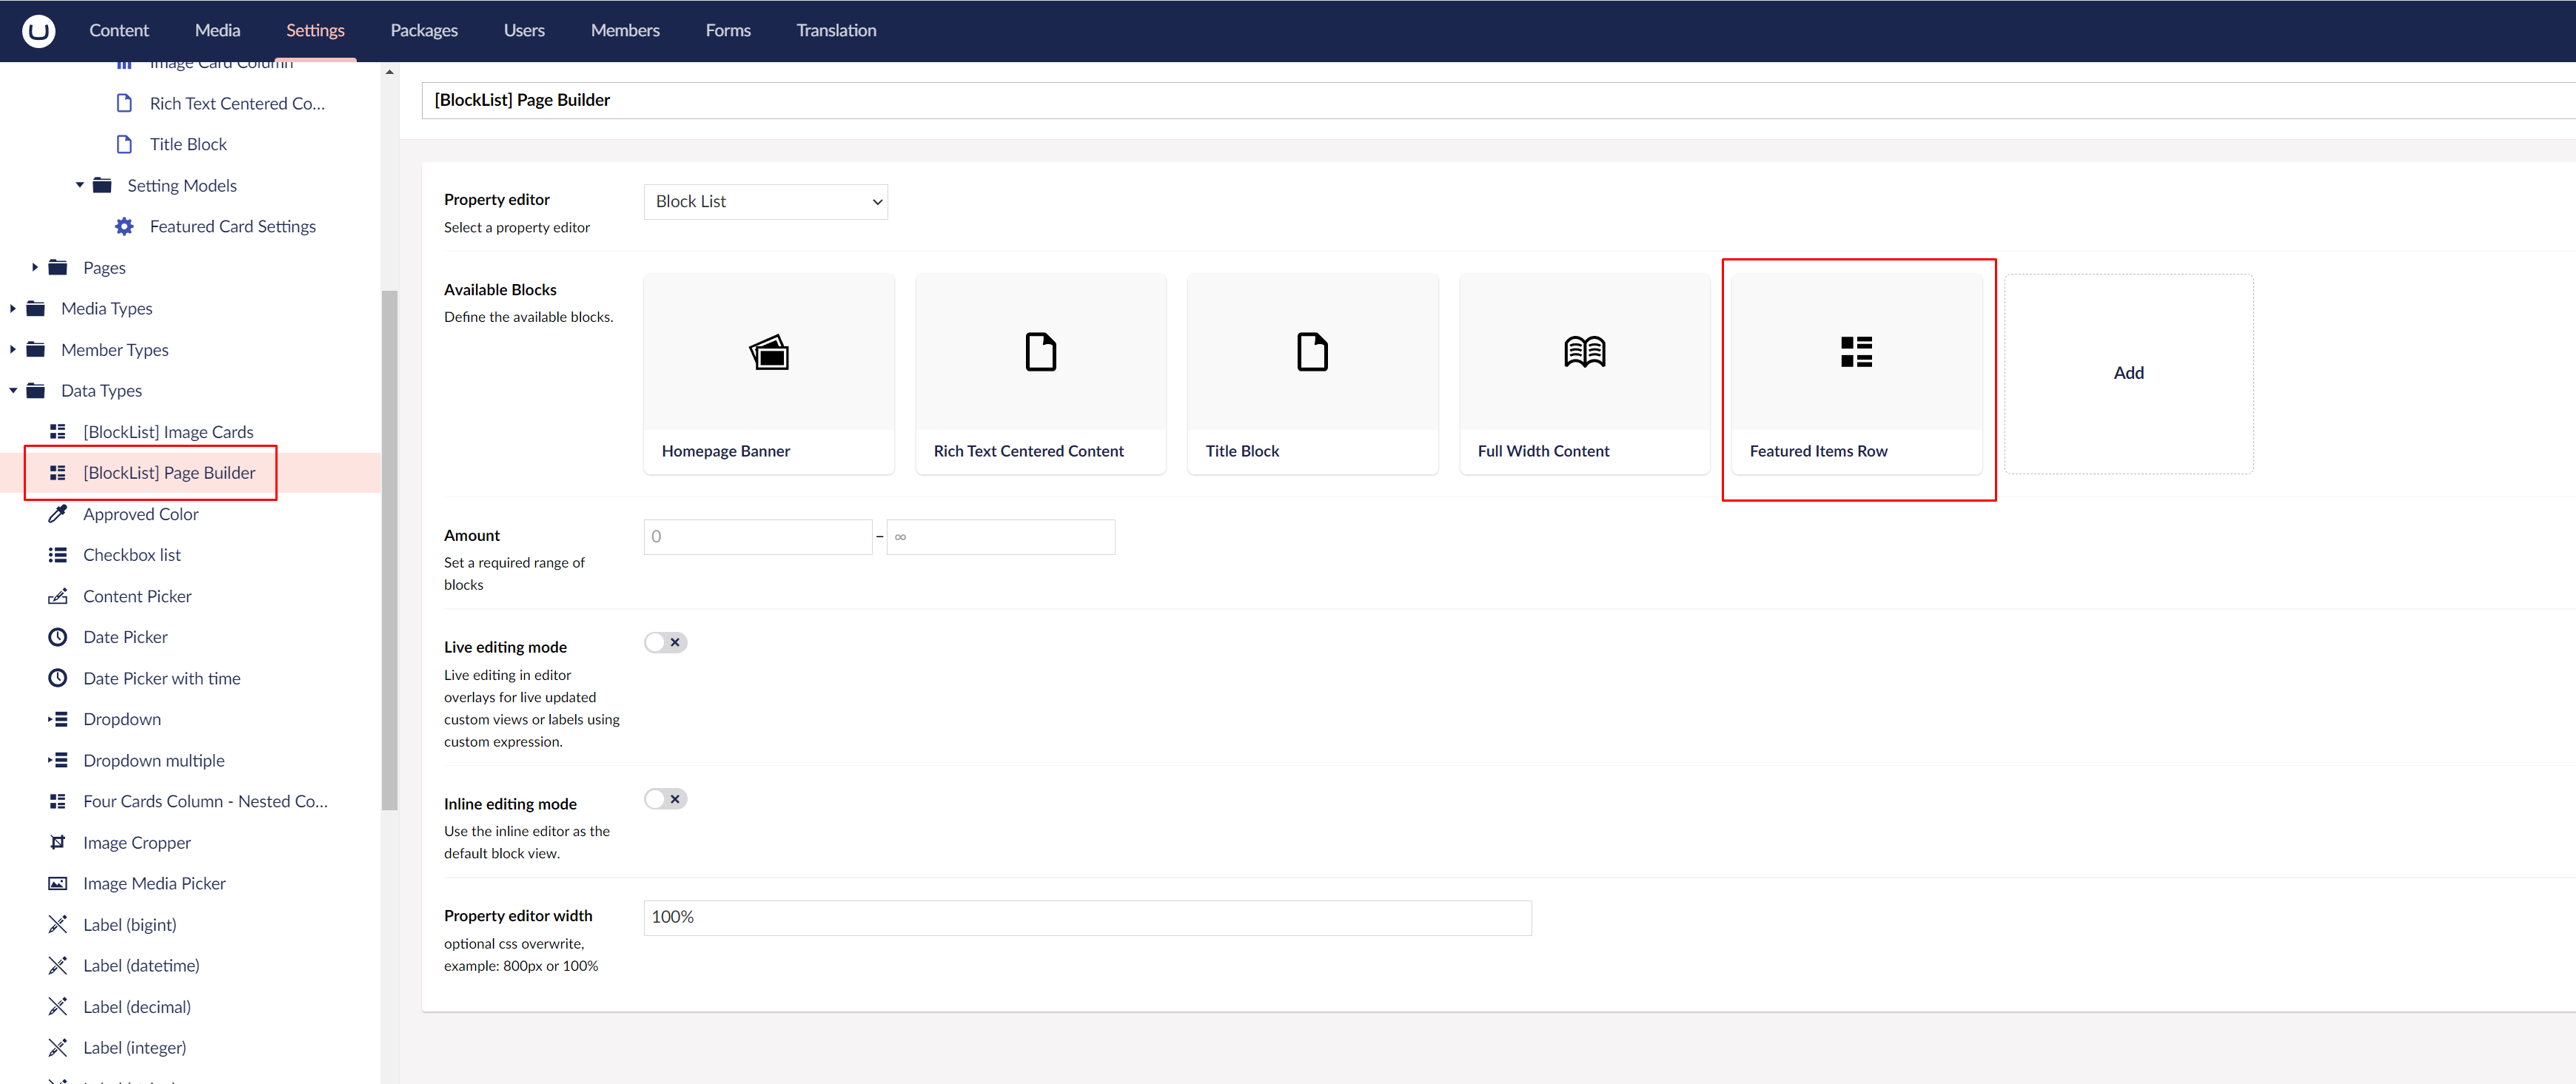The width and height of the screenshot is (2576, 1084).
Task: Open the Users section
Action: (524, 30)
